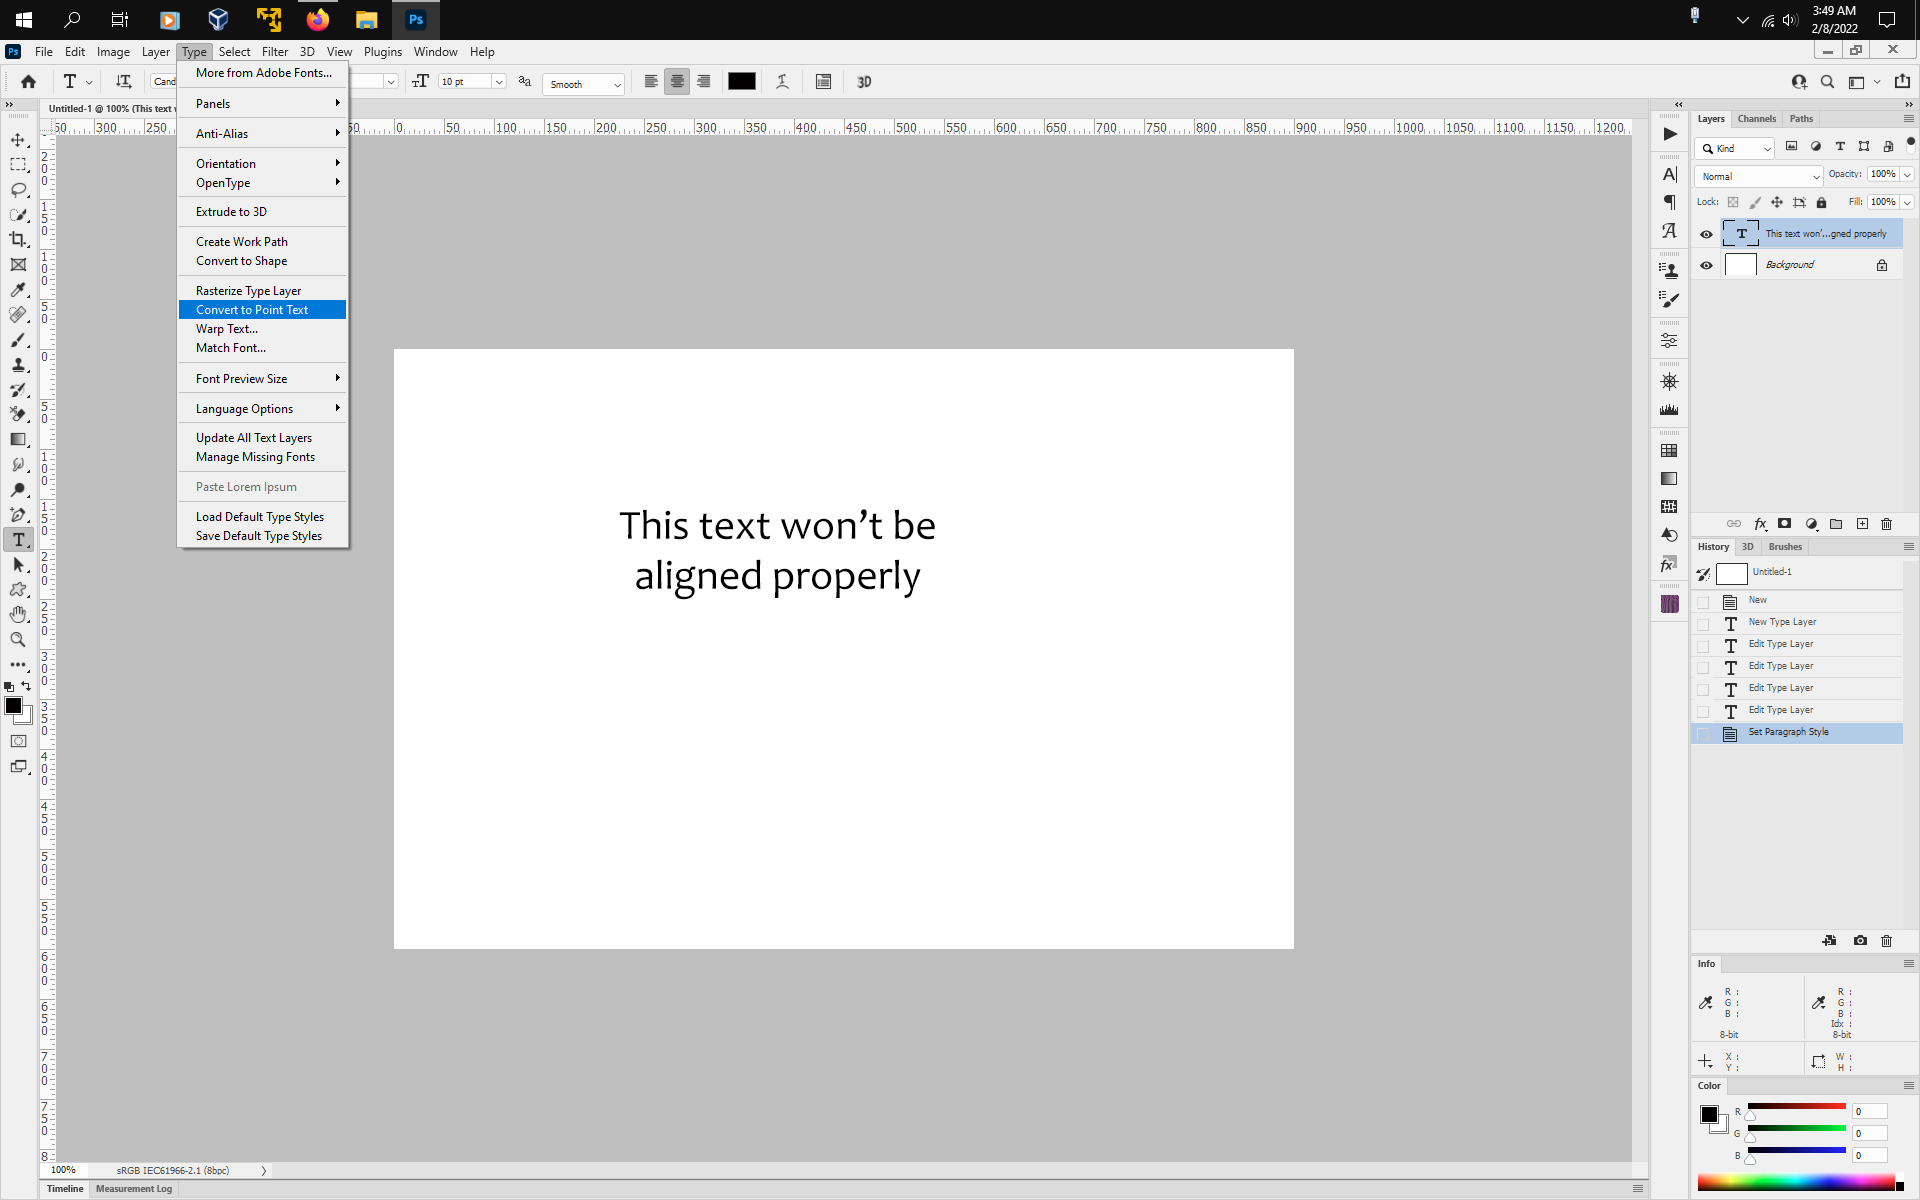1920x1200 pixels.
Task: Toggle visibility of the text layer
Action: [1707, 233]
